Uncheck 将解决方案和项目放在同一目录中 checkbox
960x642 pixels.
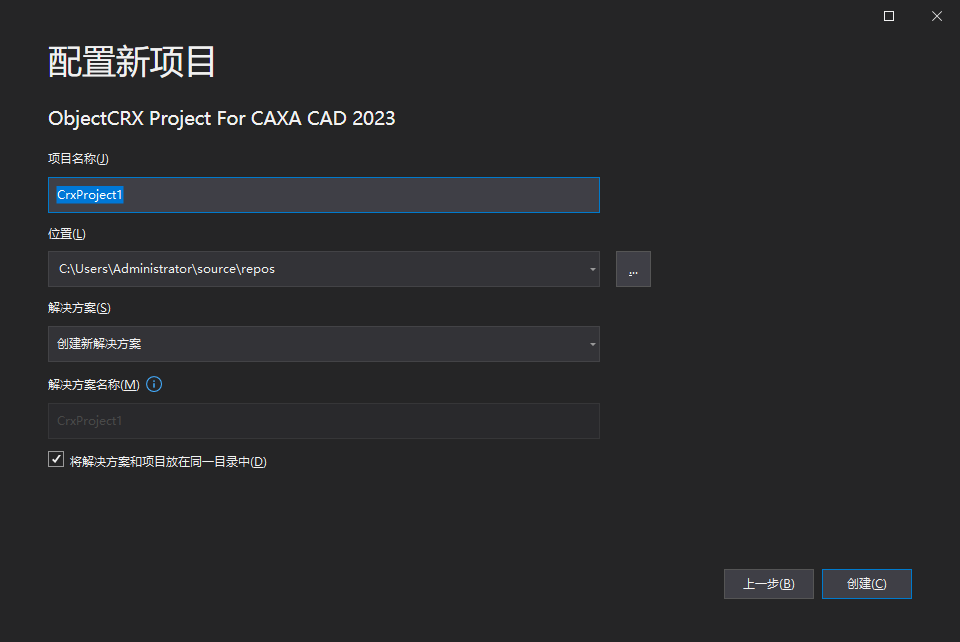[x=56, y=460]
